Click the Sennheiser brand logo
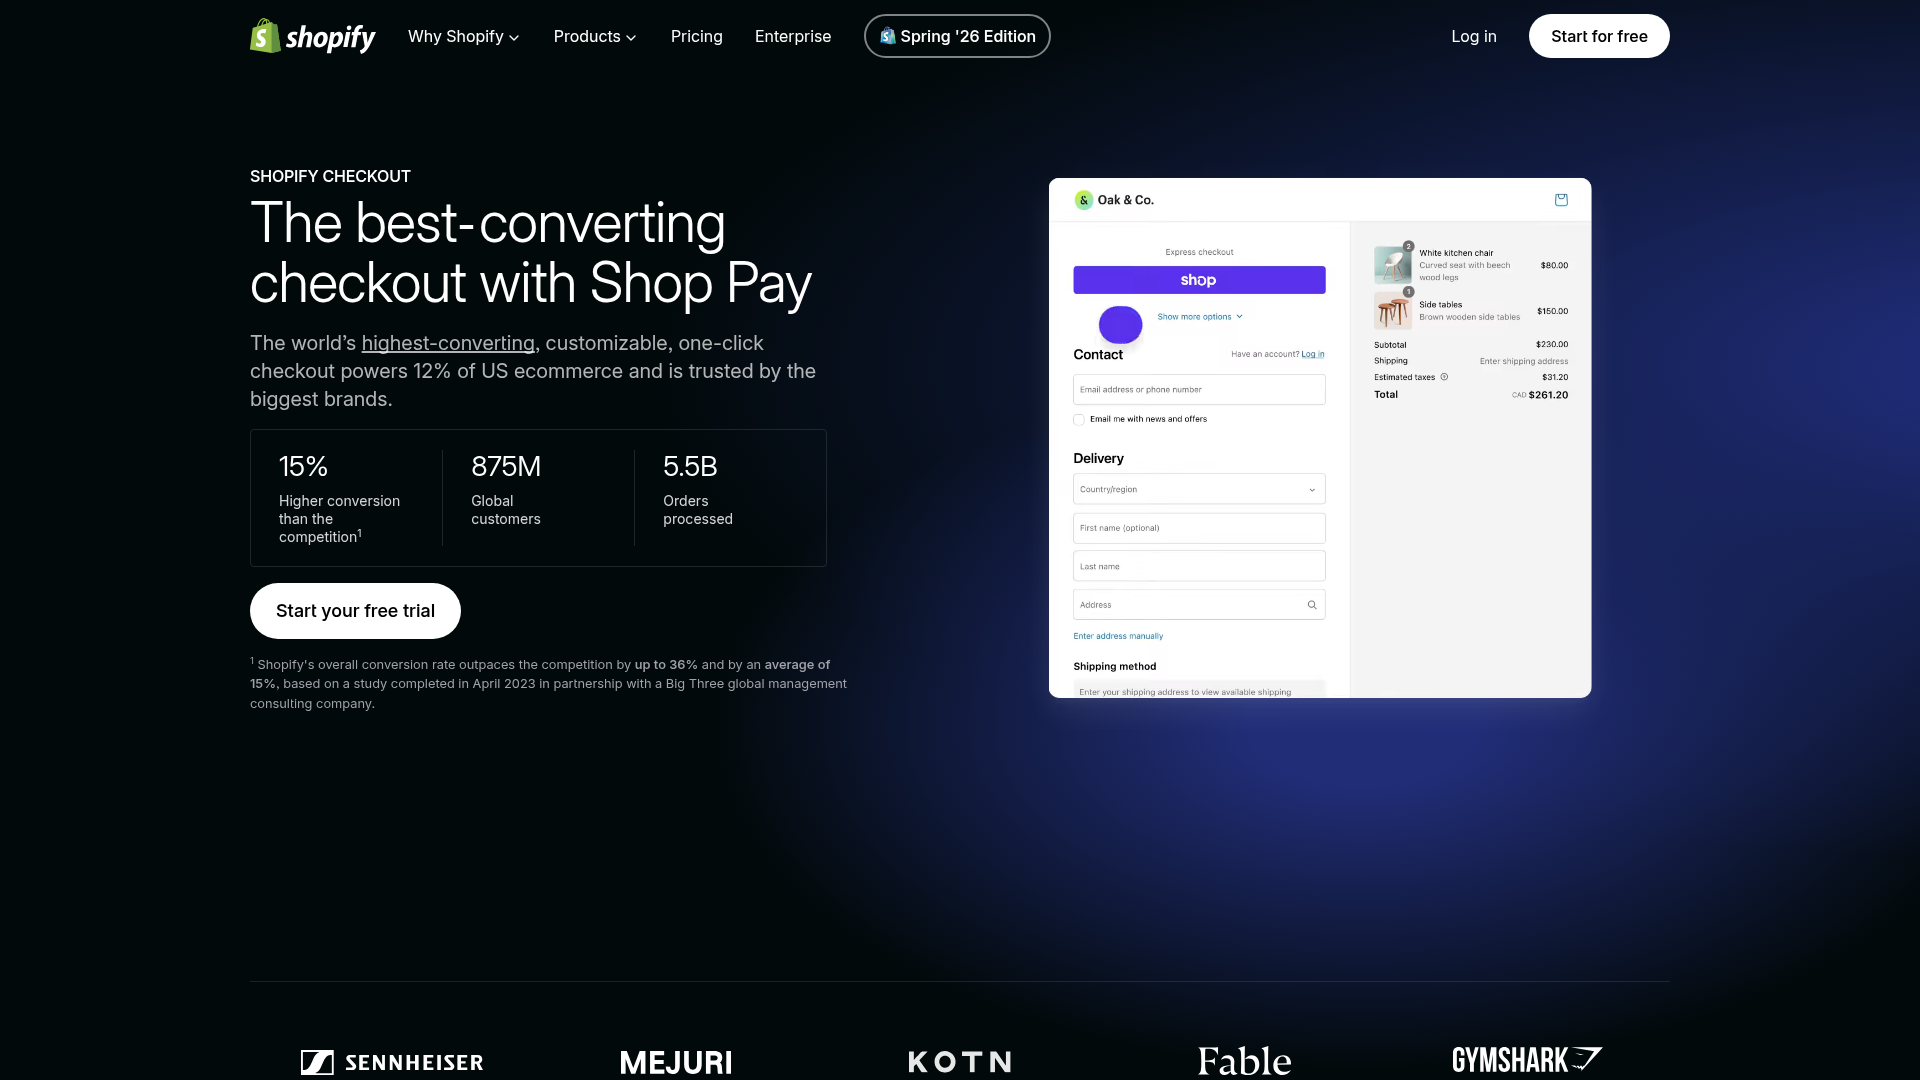The width and height of the screenshot is (1920, 1080). [x=392, y=1062]
